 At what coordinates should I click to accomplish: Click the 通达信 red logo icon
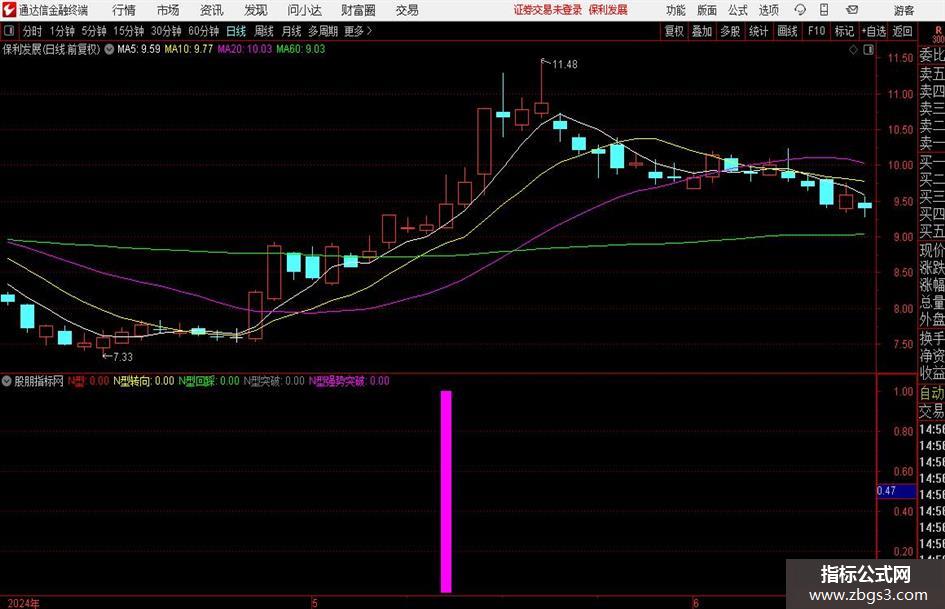(9, 10)
